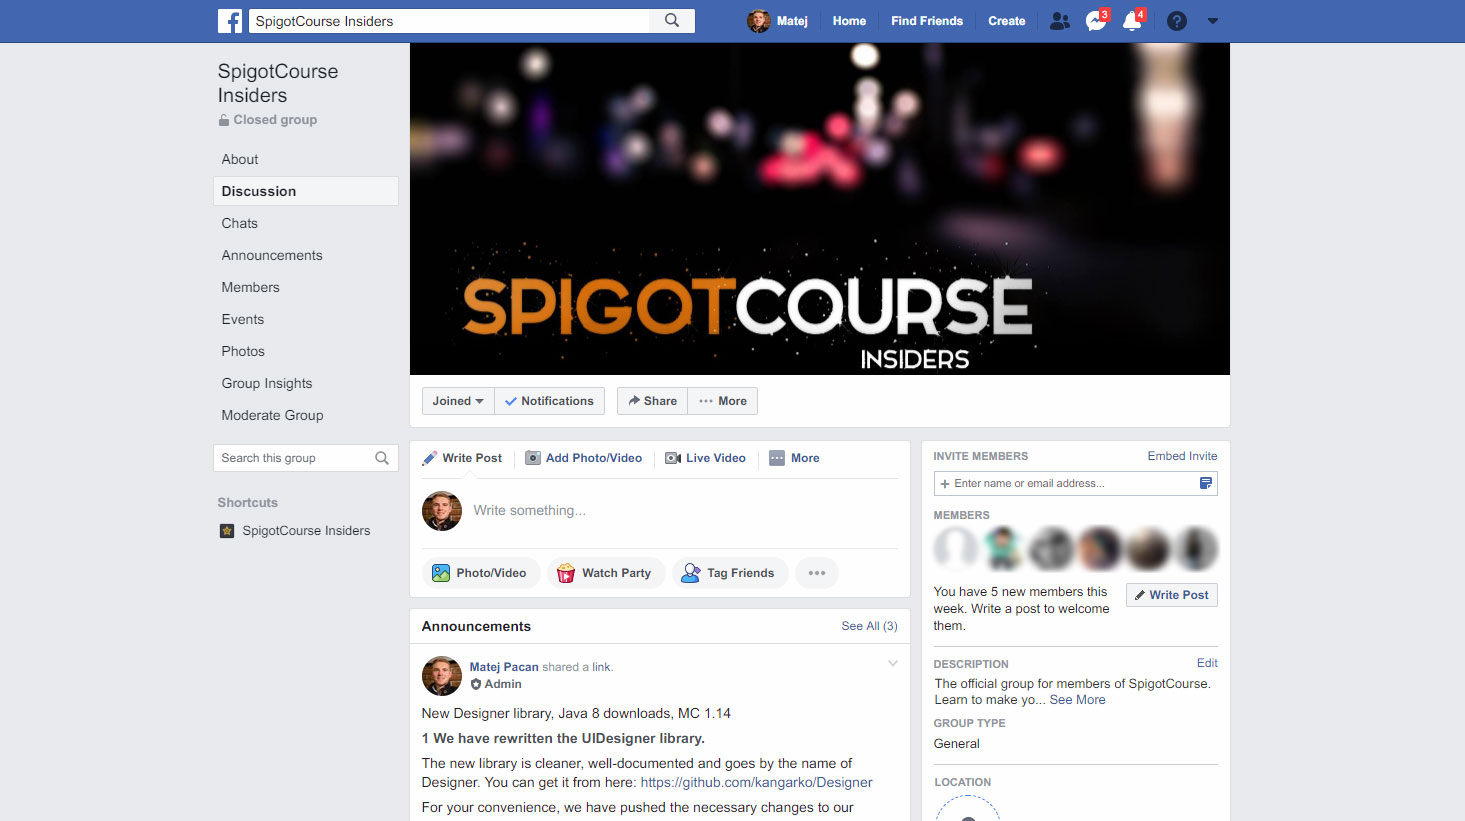1465x821 pixels.
Task: Click the Facebook logo icon
Action: pyautogui.click(x=230, y=21)
